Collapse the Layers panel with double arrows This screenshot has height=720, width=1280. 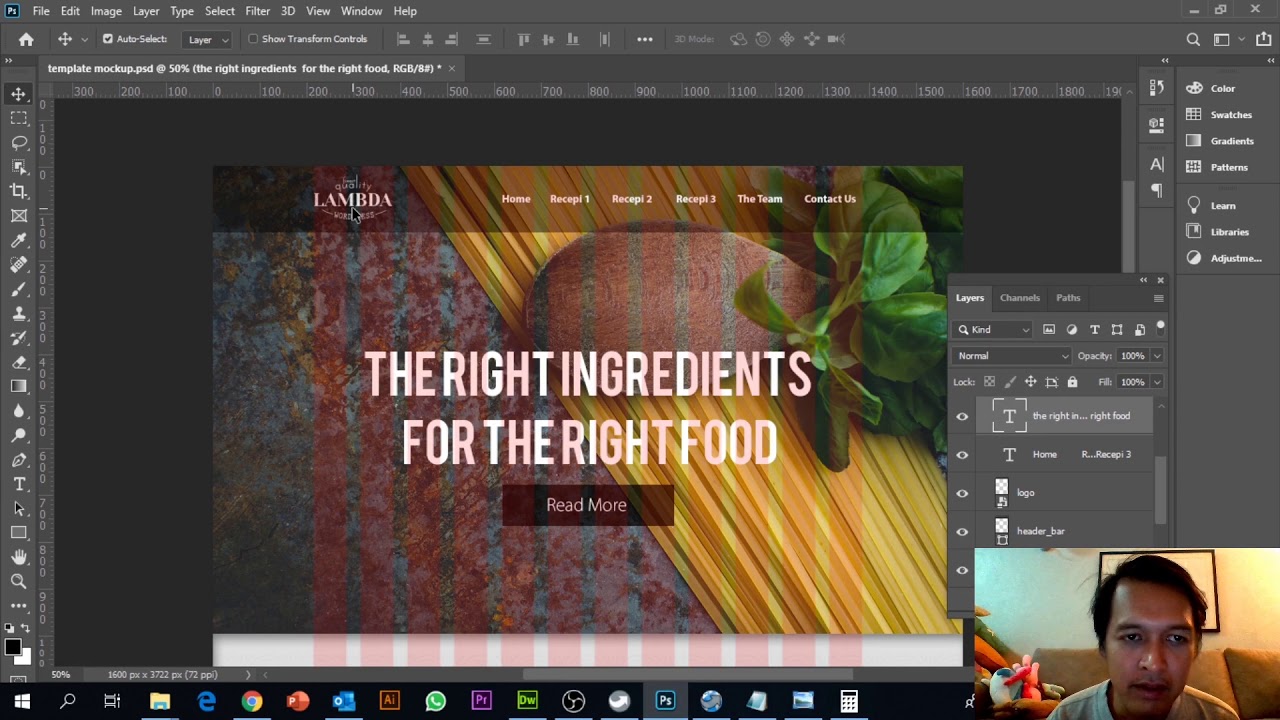coord(1143,280)
